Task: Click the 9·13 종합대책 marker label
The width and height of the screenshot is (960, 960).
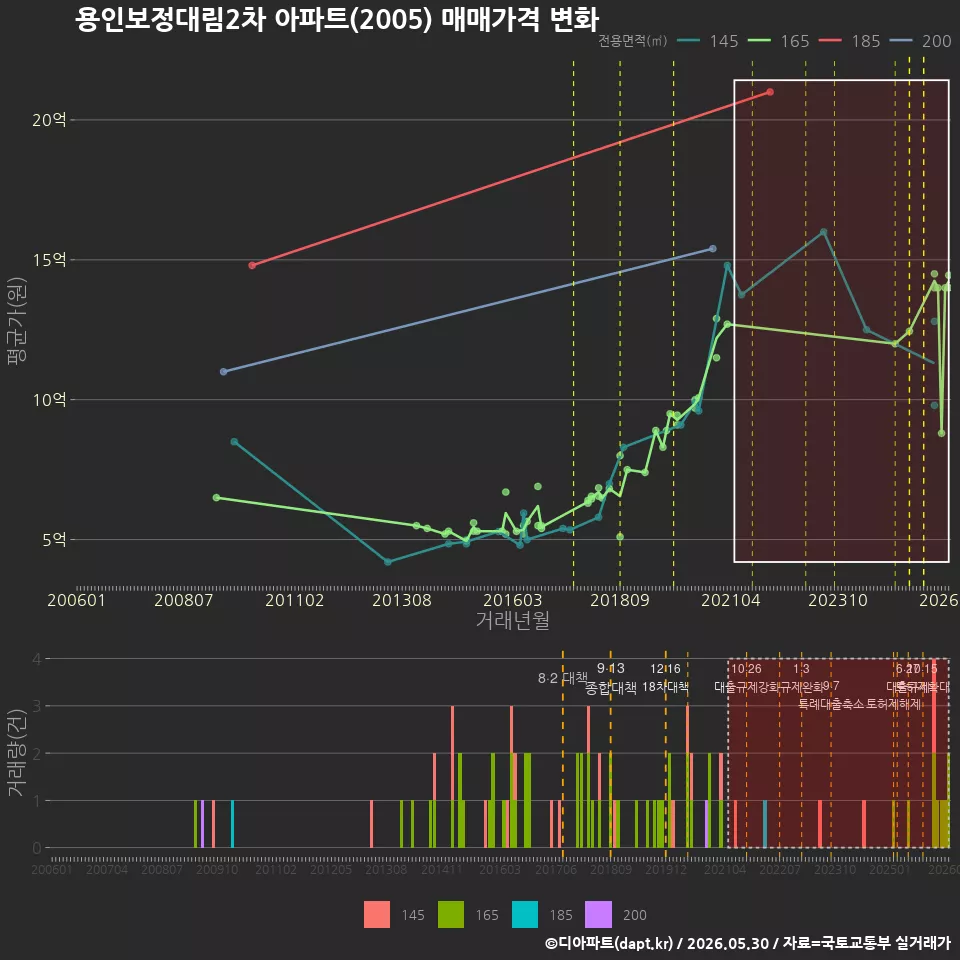Action: click(610, 678)
